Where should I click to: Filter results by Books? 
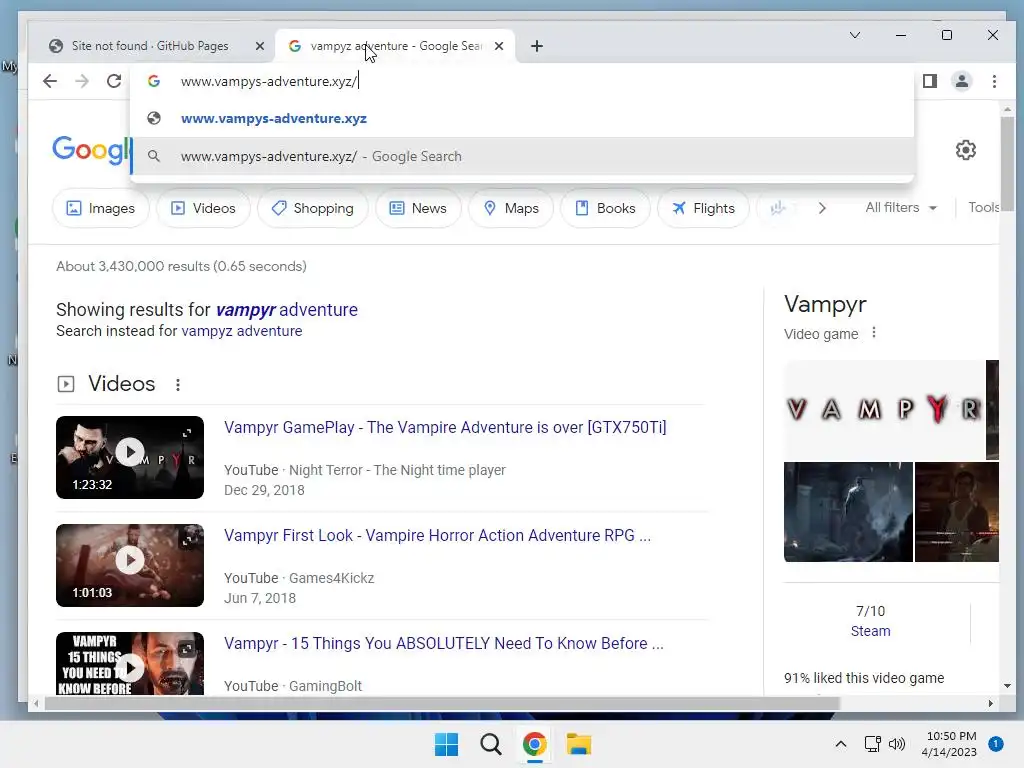coord(605,208)
